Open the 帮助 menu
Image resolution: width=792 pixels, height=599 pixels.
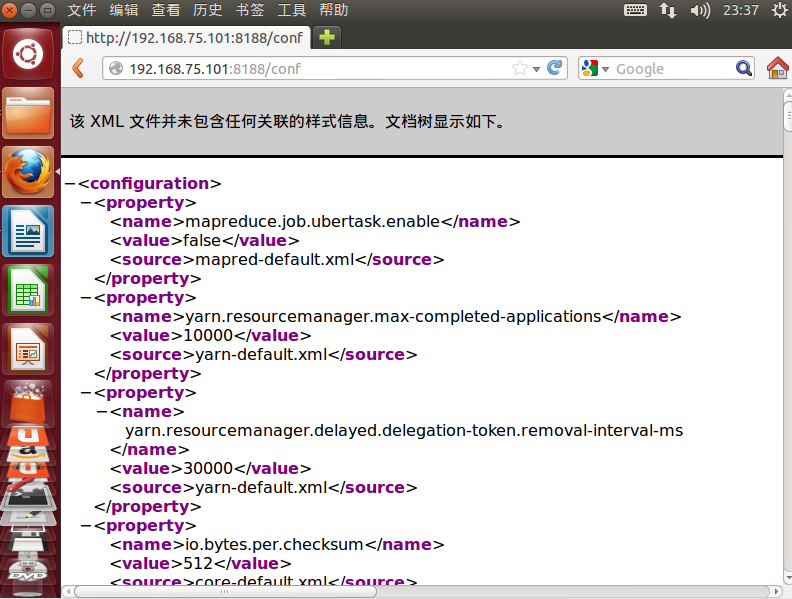coord(333,10)
